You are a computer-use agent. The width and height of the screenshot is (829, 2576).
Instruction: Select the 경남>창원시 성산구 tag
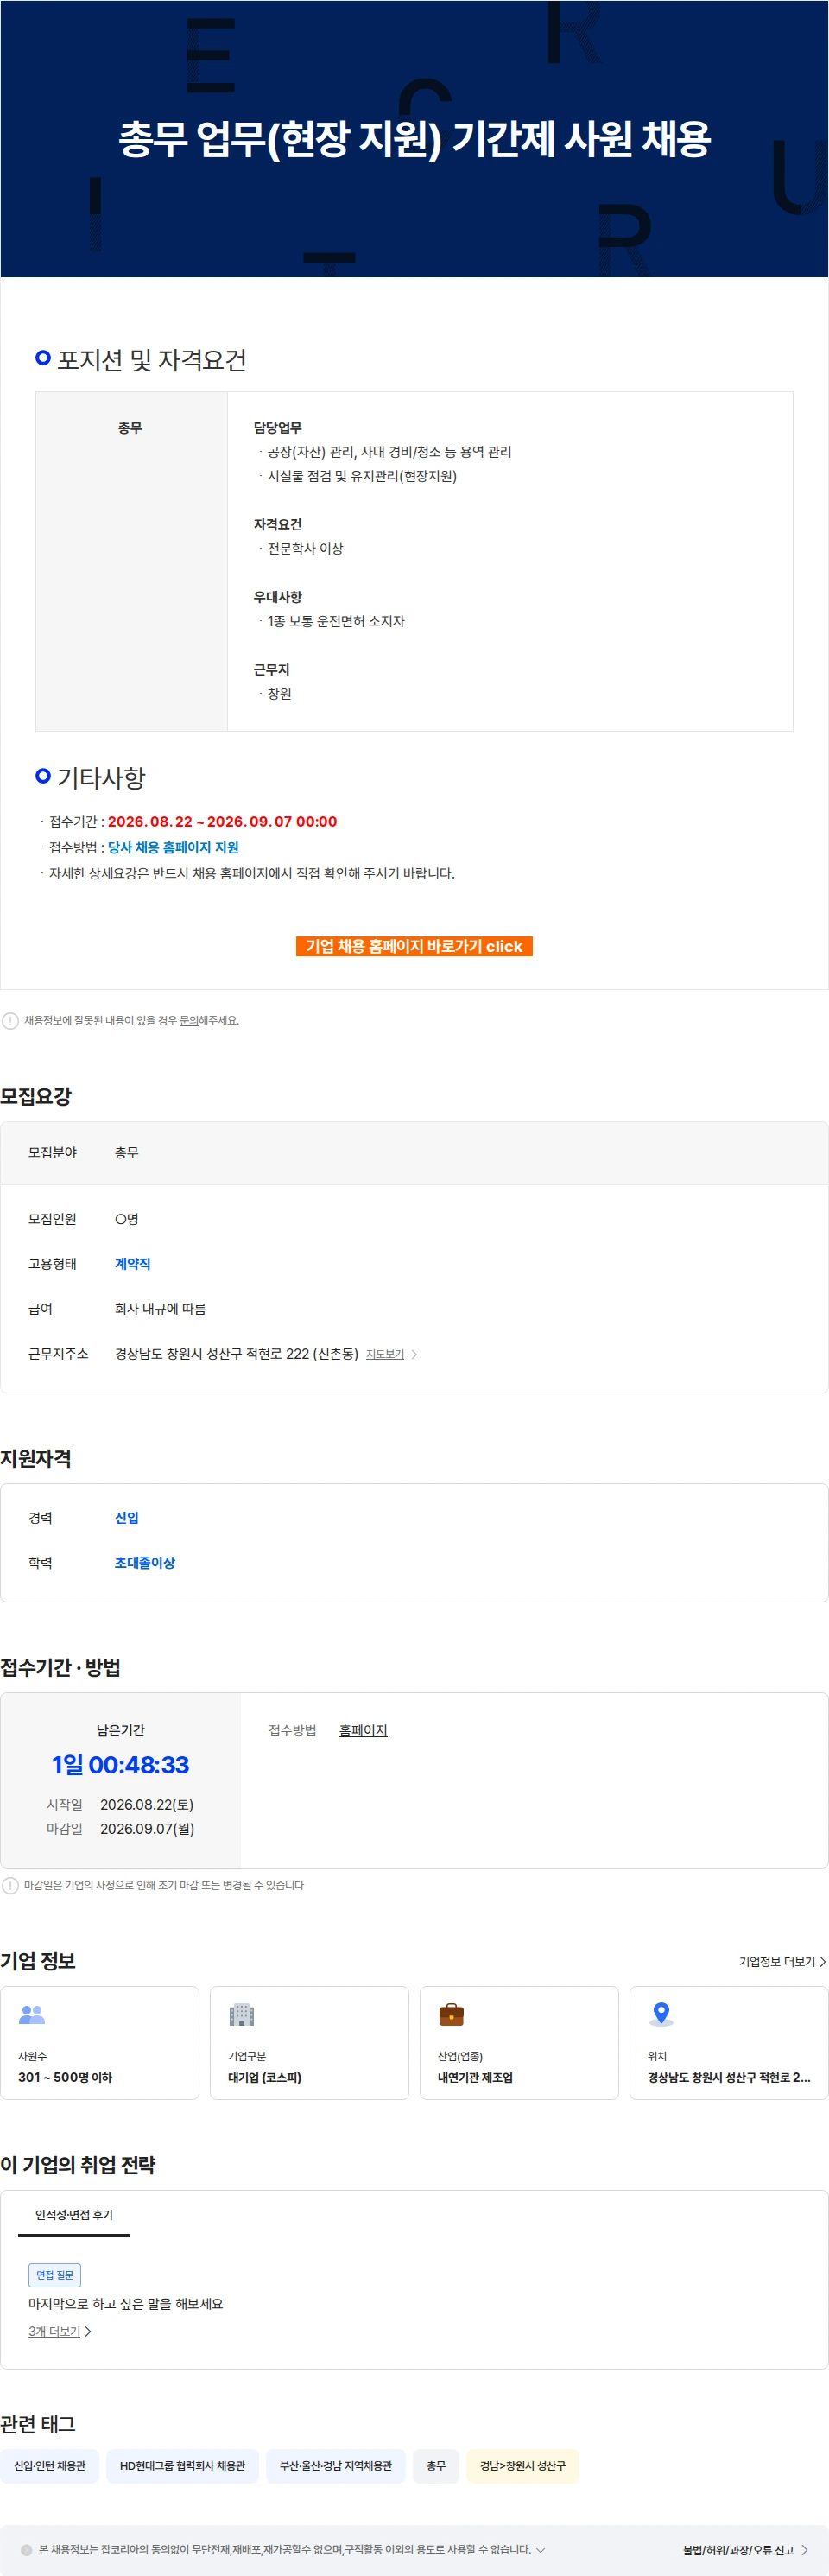click(523, 2466)
